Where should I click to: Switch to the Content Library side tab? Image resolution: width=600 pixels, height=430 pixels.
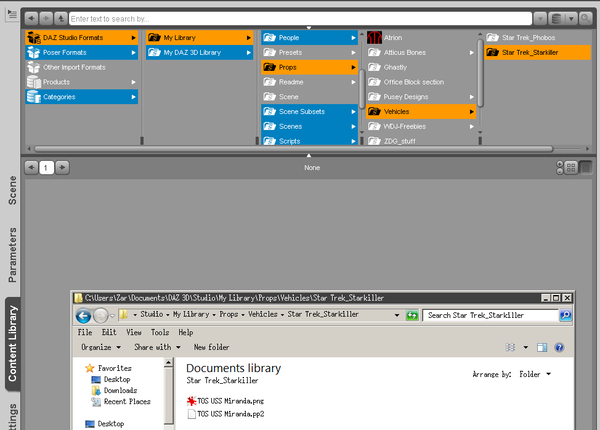pos(12,344)
